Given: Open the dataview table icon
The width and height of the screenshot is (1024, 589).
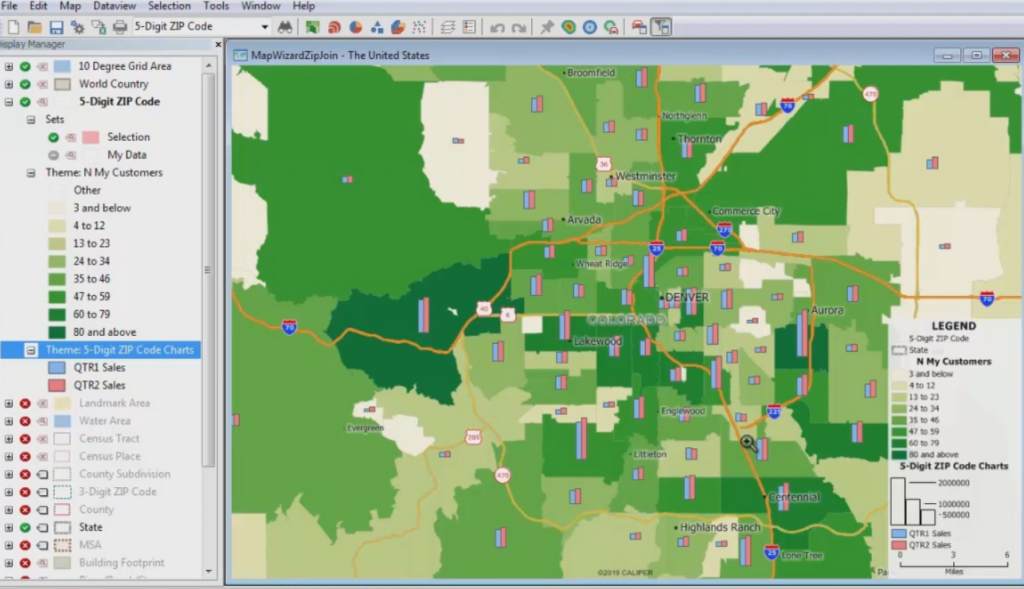Looking at the screenshot, I should pos(469,27).
